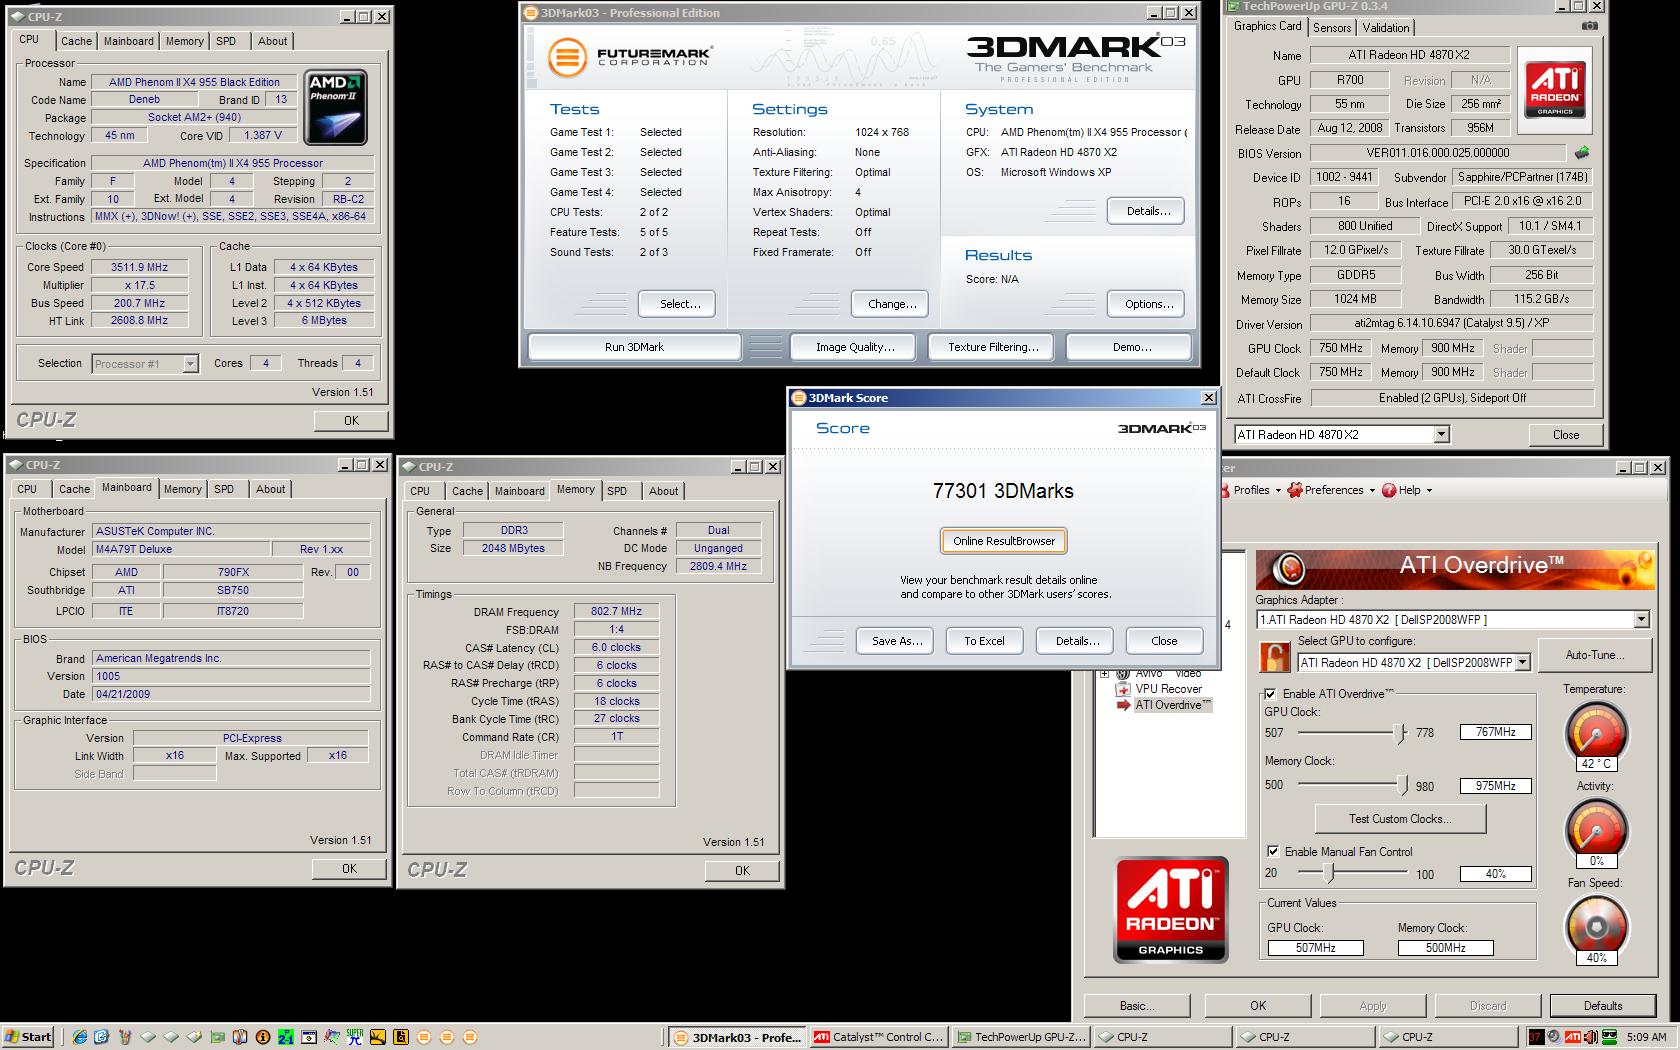Click the Basic button in Catalyst
Viewport: 1680px width, 1050px height.
coord(1137,1006)
